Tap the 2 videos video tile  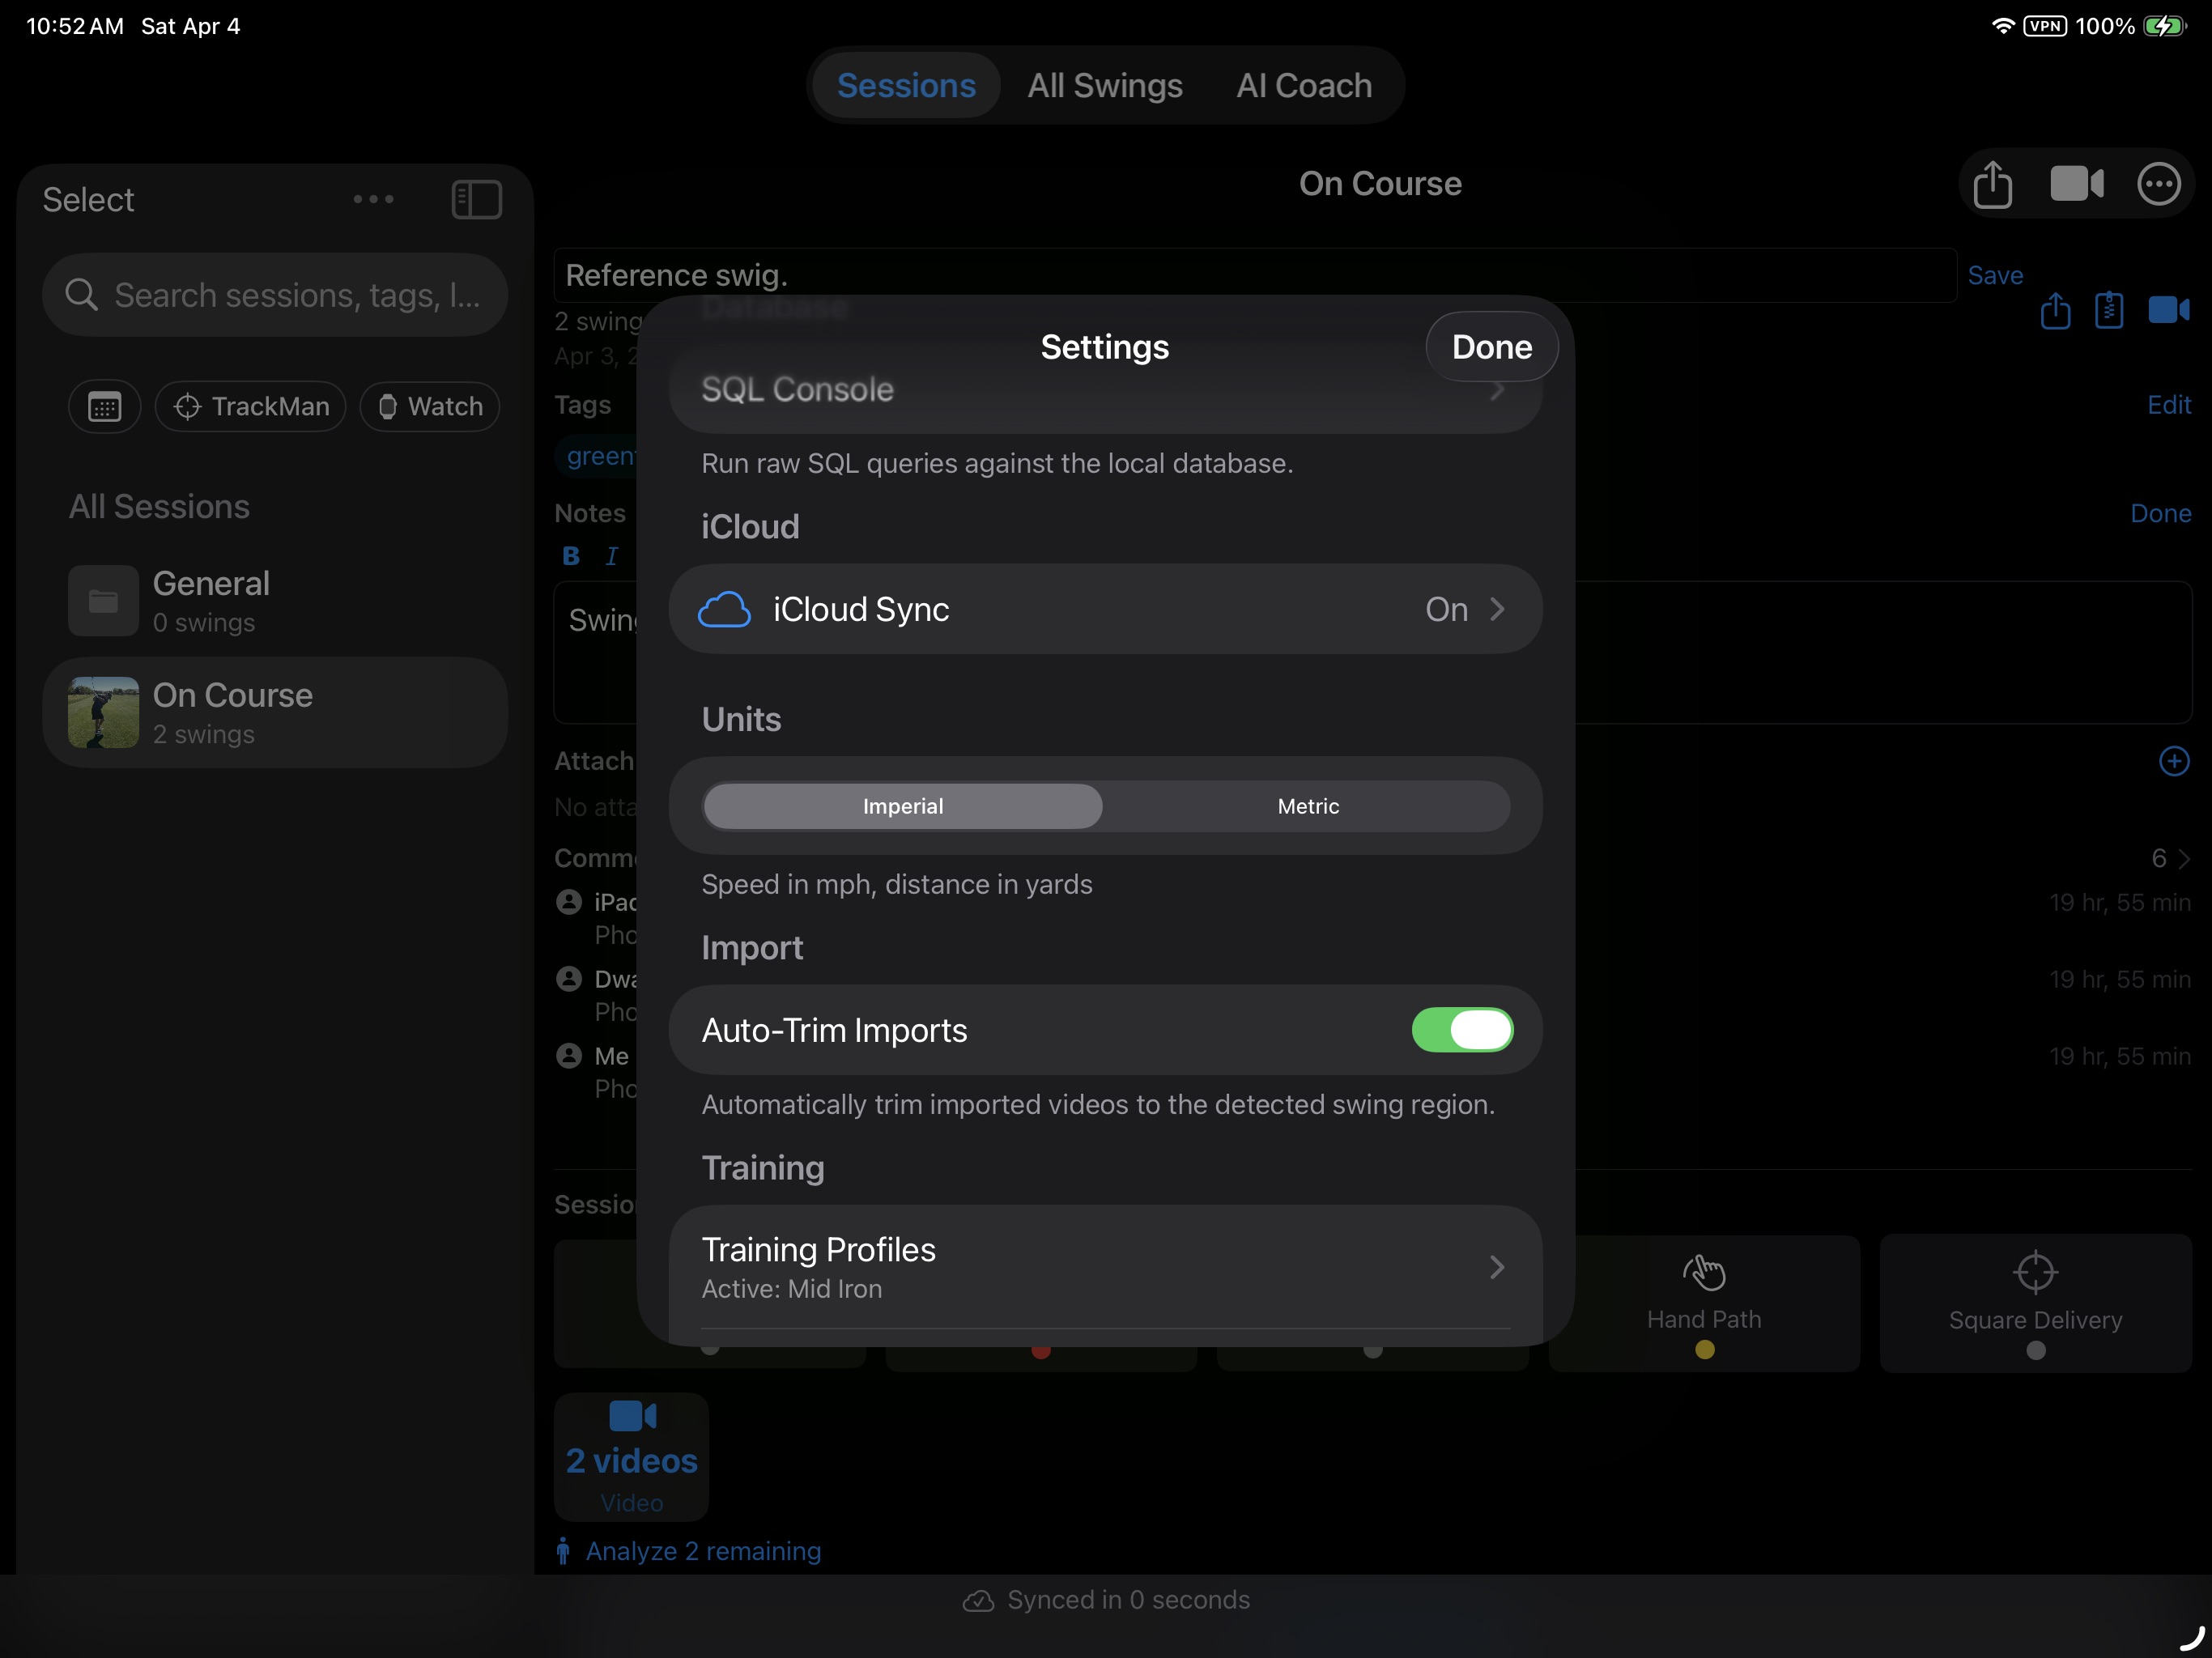(631, 1457)
